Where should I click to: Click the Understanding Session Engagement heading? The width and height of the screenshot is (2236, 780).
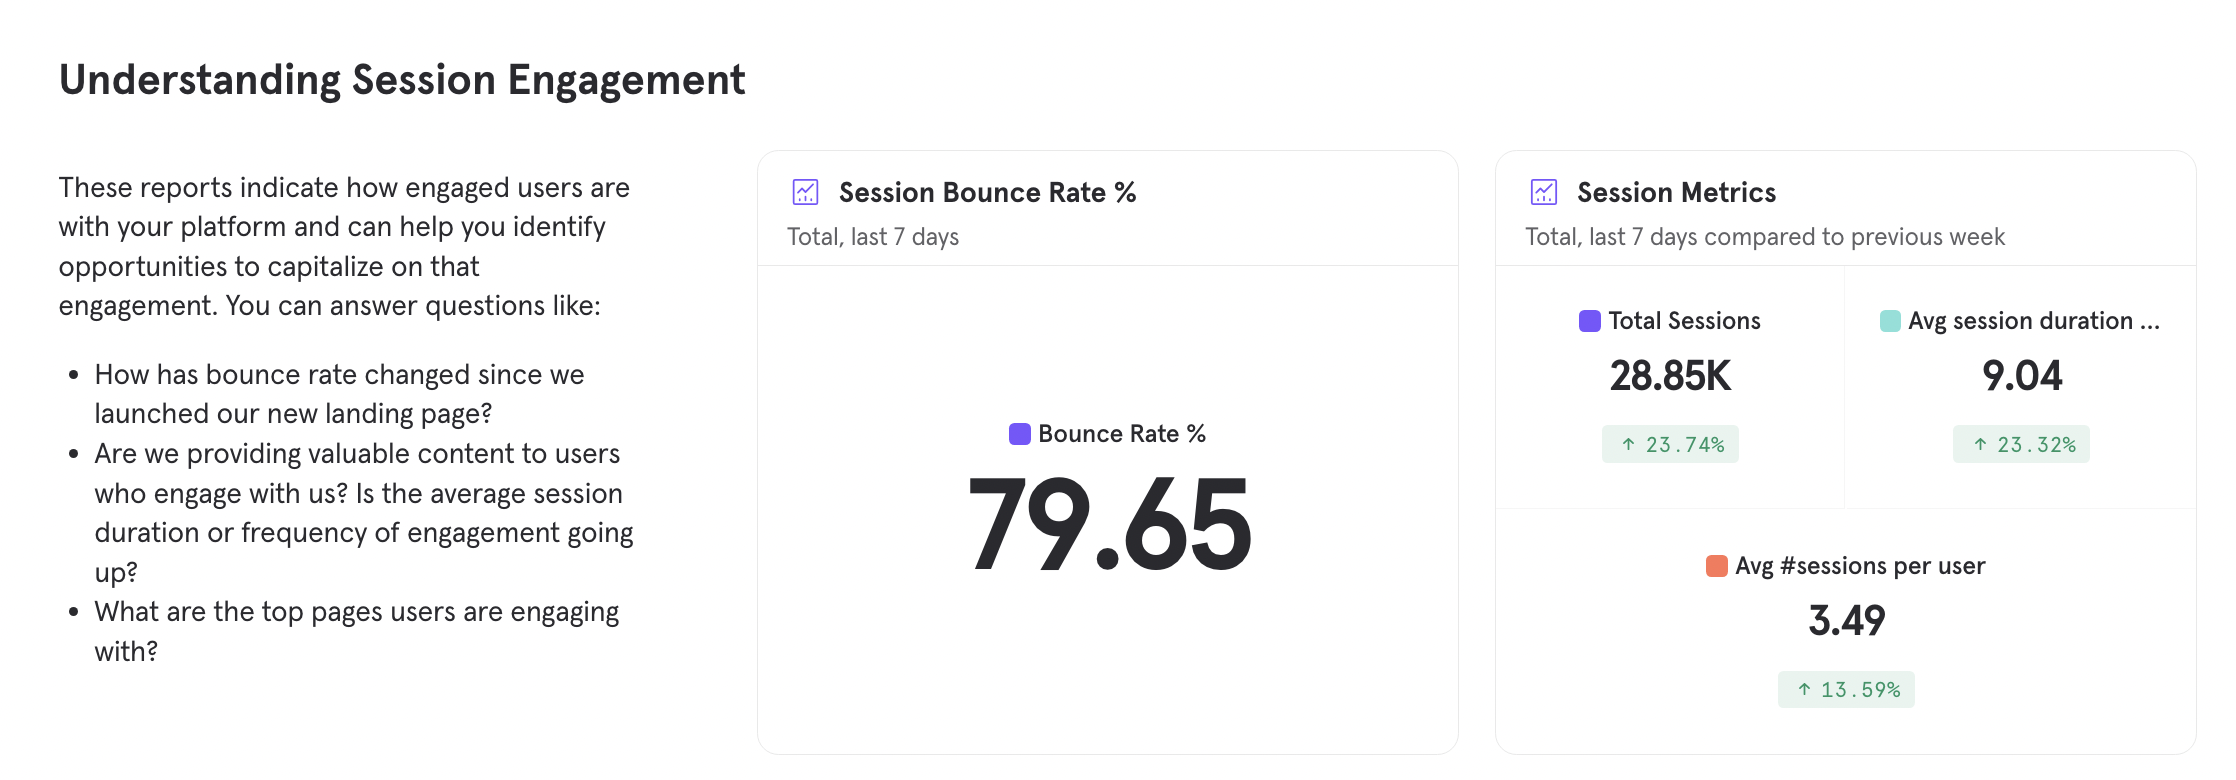(x=402, y=80)
